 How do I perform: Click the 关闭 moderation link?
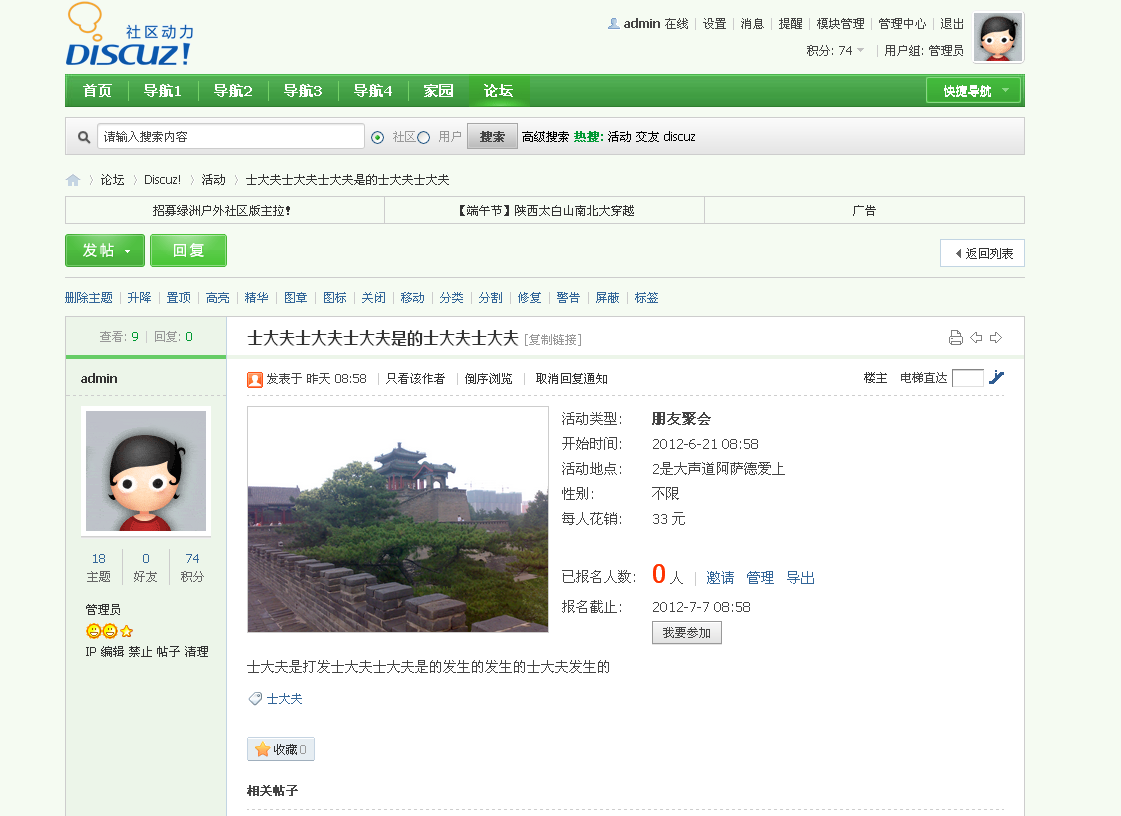(373, 298)
